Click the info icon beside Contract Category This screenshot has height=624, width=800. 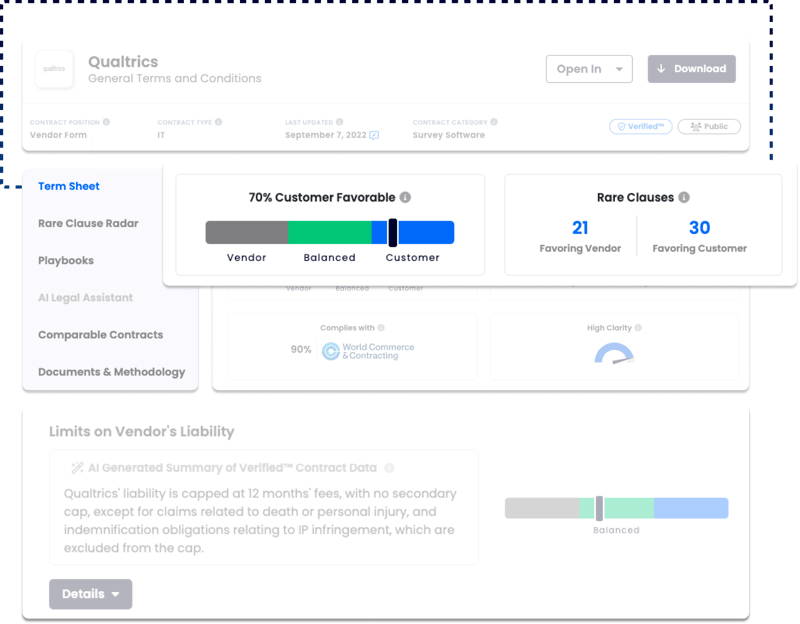tap(494, 122)
